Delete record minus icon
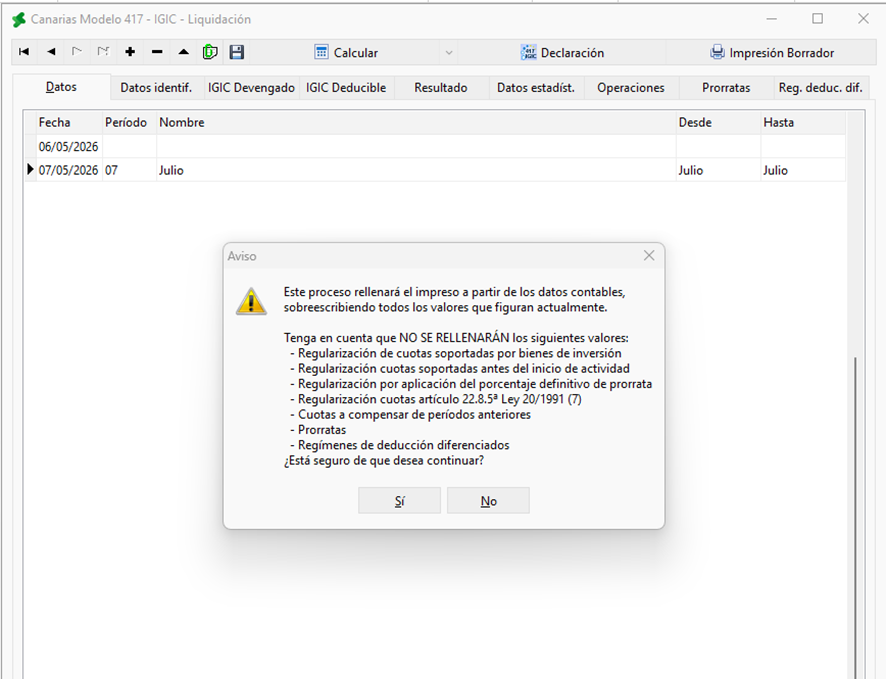Viewport: 886px width, 679px height. [157, 52]
